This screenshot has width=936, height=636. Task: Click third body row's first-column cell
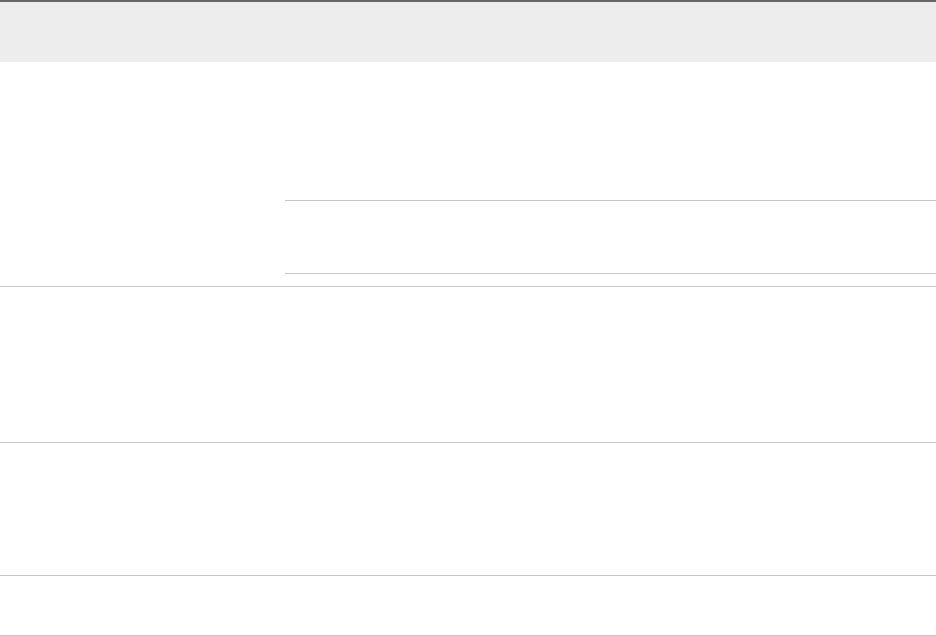point(142,509)
